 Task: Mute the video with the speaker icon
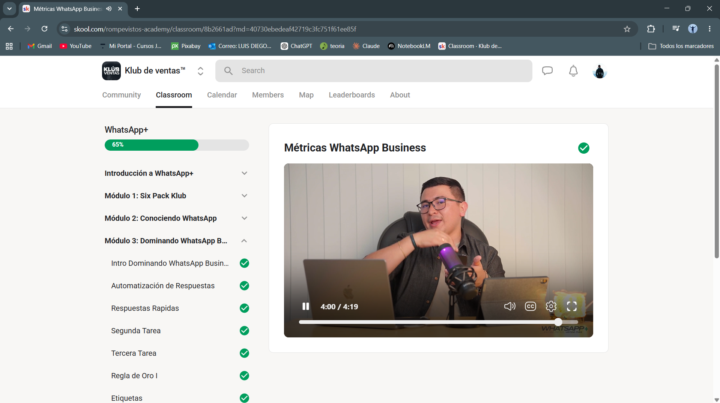[510, 306]
